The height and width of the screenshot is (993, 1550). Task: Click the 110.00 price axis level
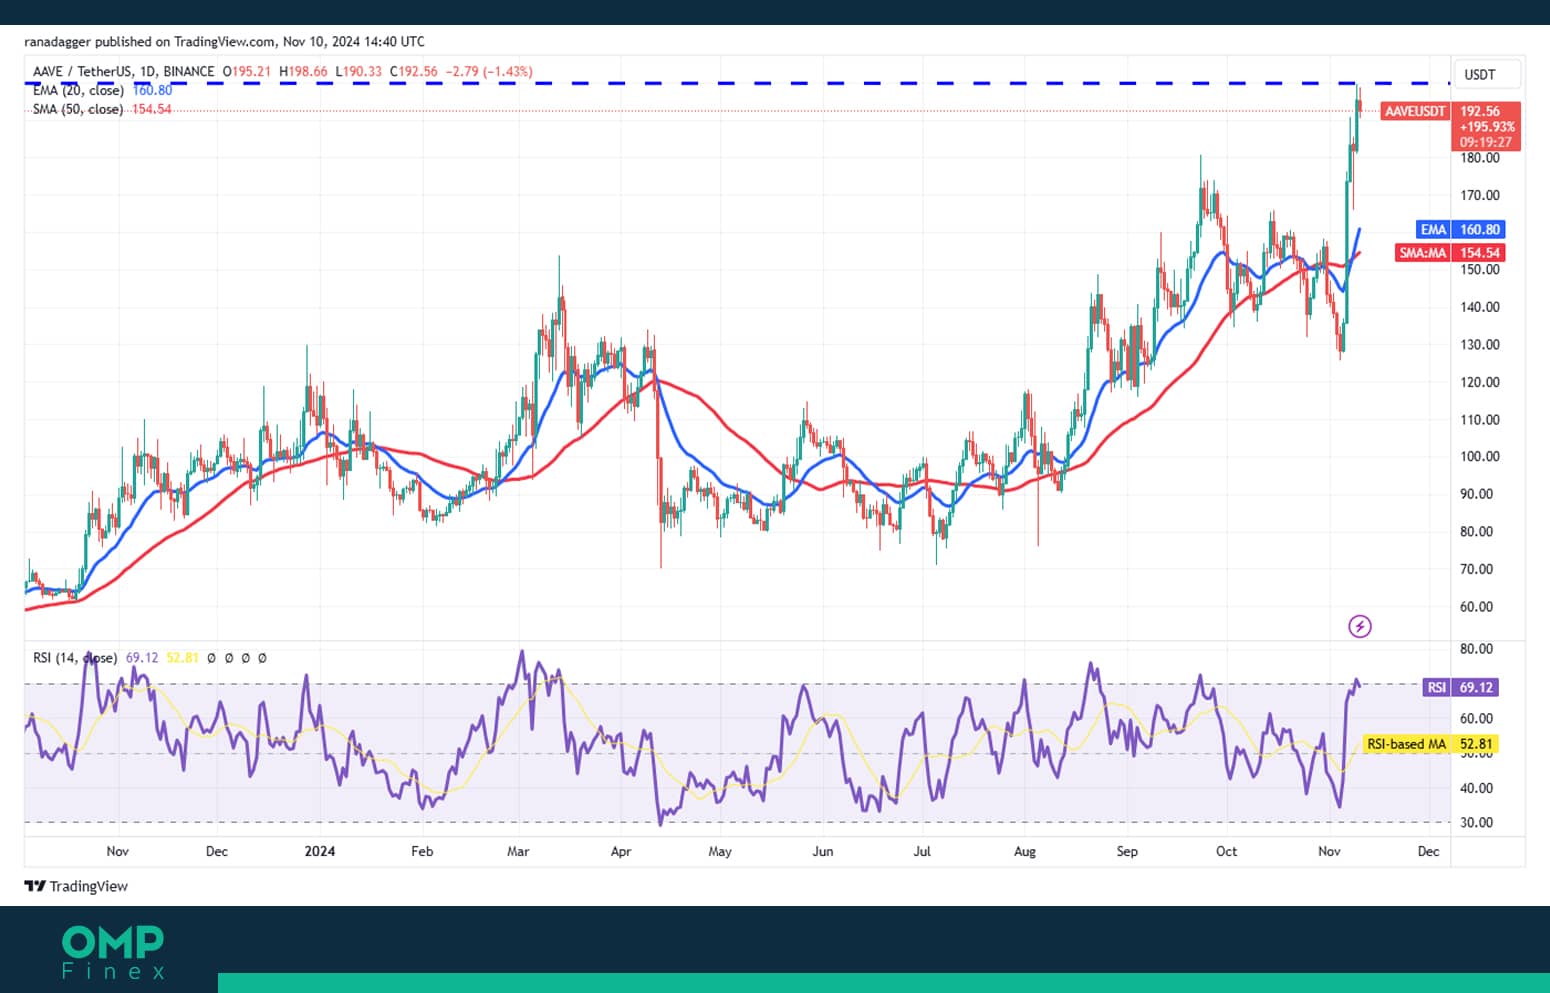[1480, 420]
